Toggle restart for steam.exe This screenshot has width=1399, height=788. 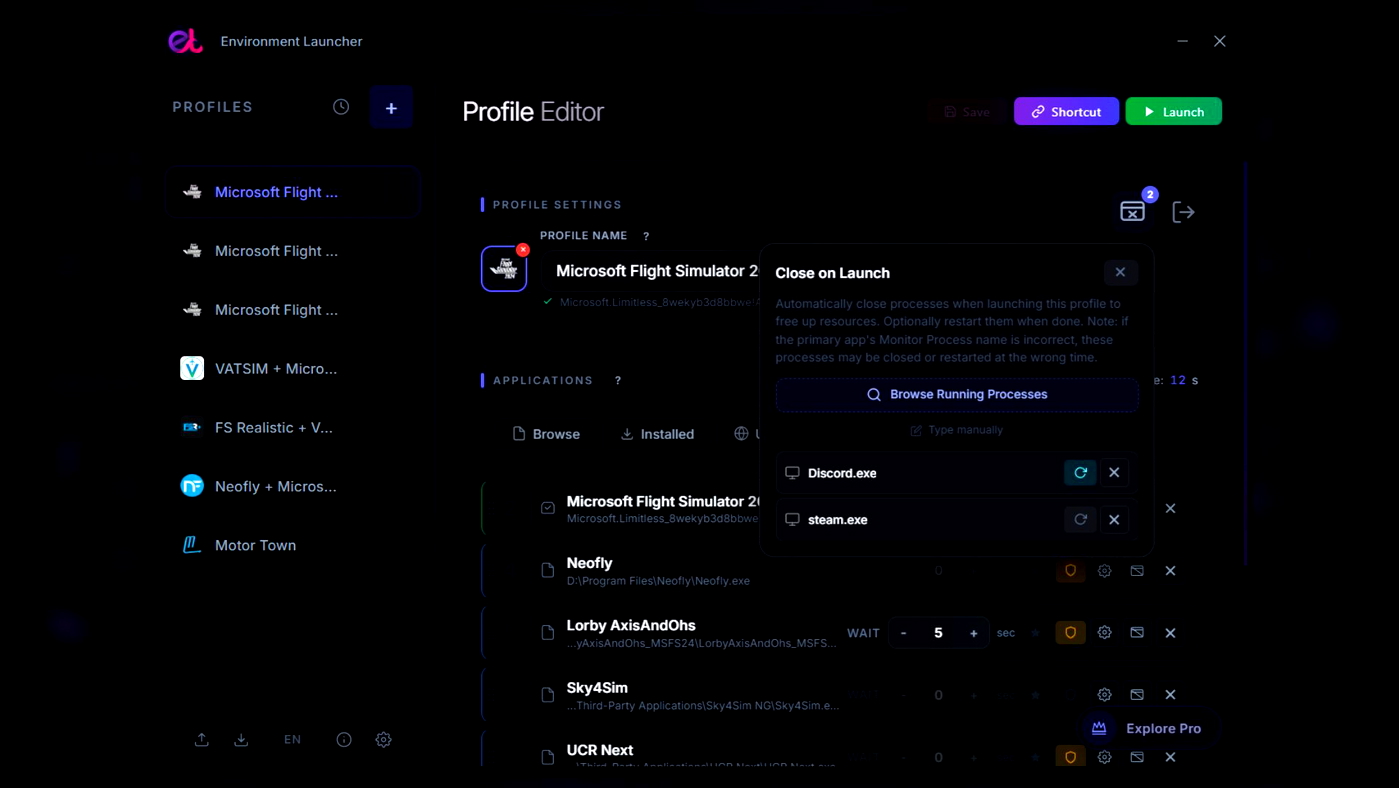tap(1080, 520)
